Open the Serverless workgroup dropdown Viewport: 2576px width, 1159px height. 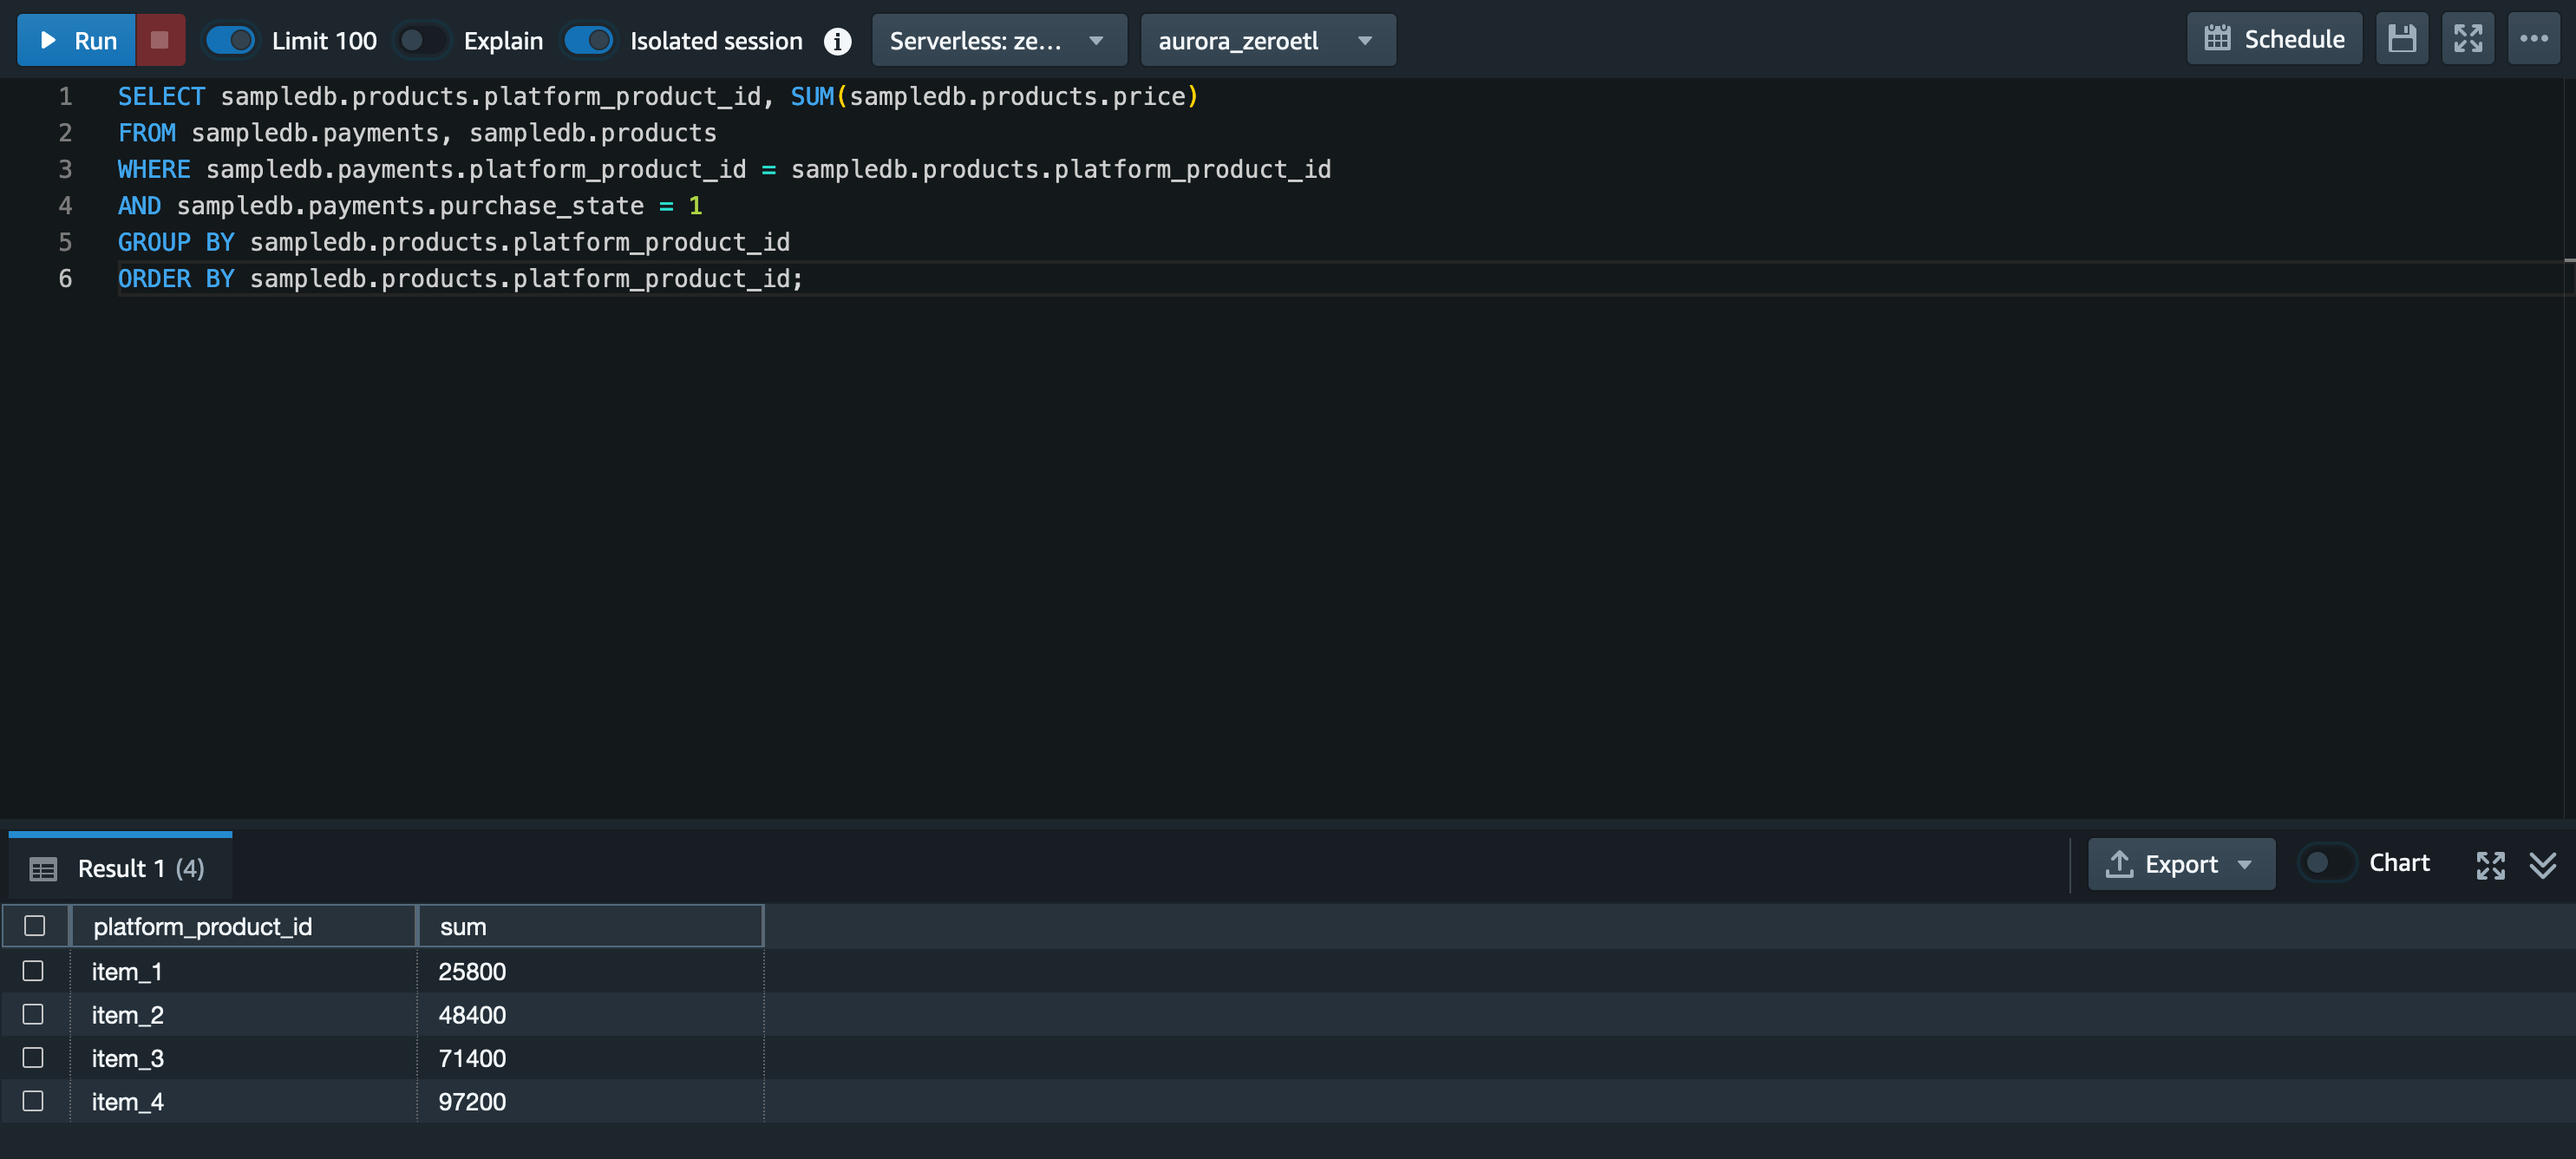point(999,40)
